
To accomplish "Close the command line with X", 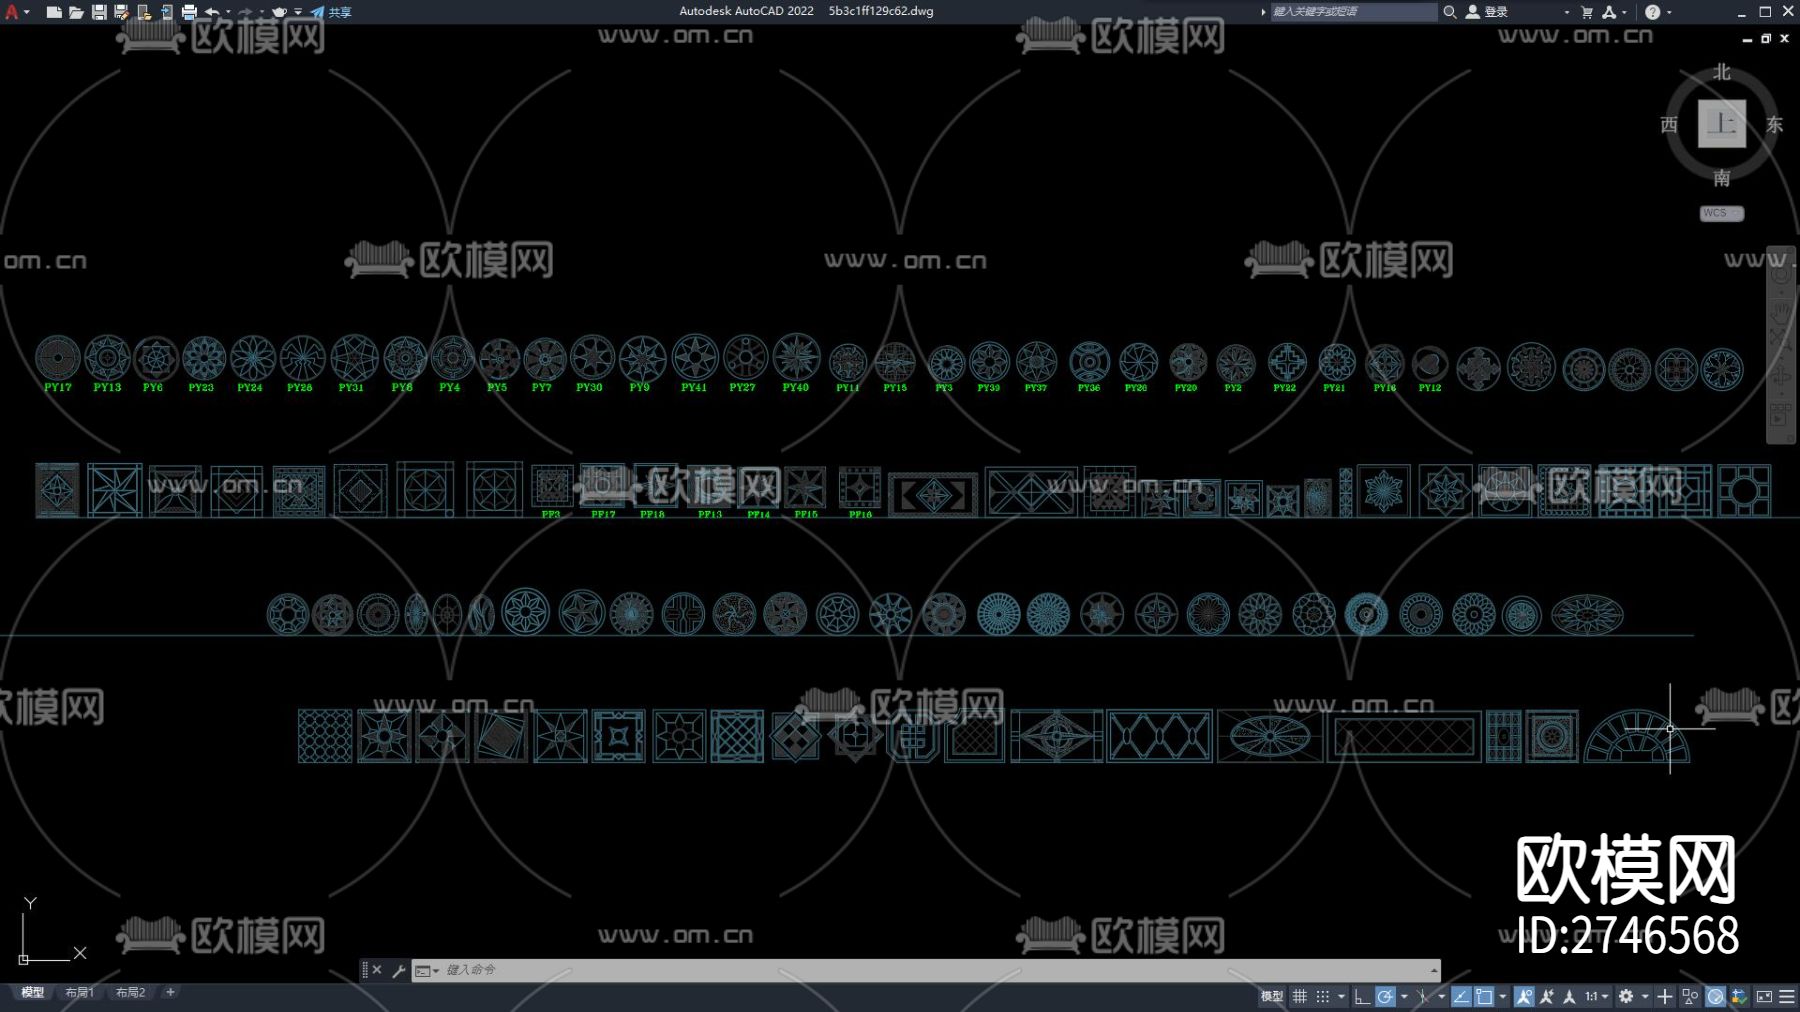I will (377, 970).
